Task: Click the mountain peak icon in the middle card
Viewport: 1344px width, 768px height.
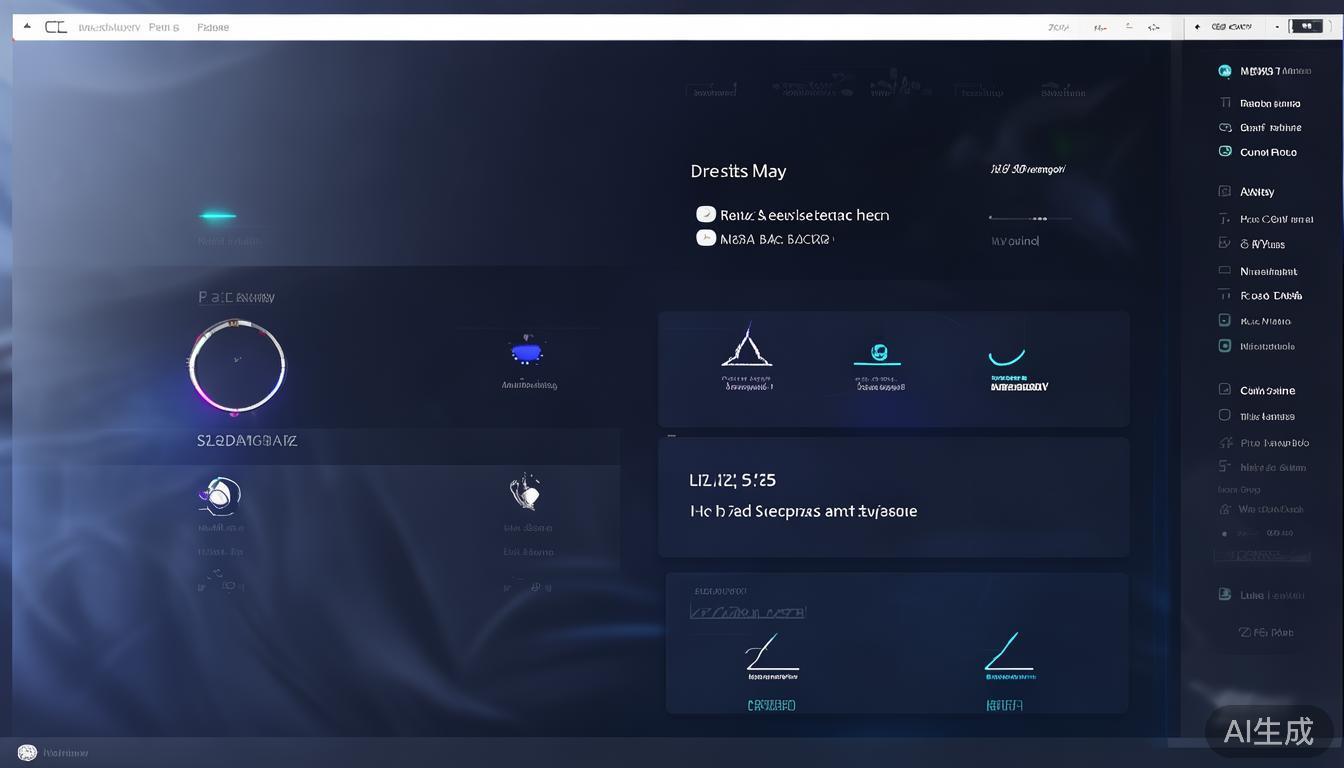Action: pos(747,346)
